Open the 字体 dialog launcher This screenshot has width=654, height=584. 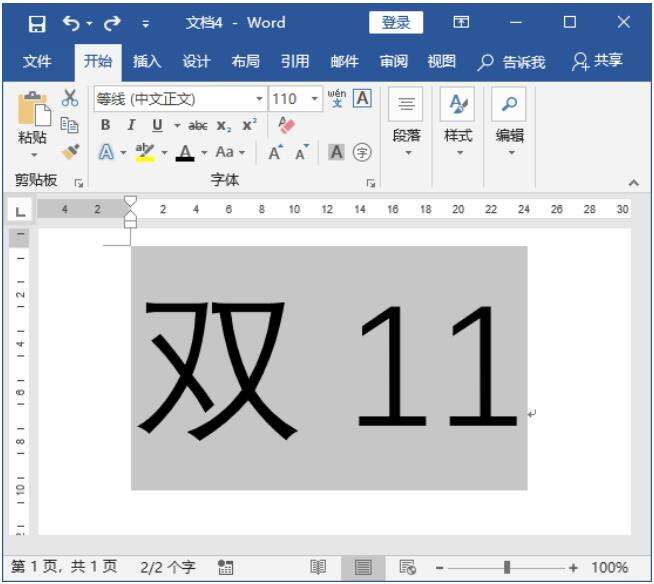coord(370,183)
